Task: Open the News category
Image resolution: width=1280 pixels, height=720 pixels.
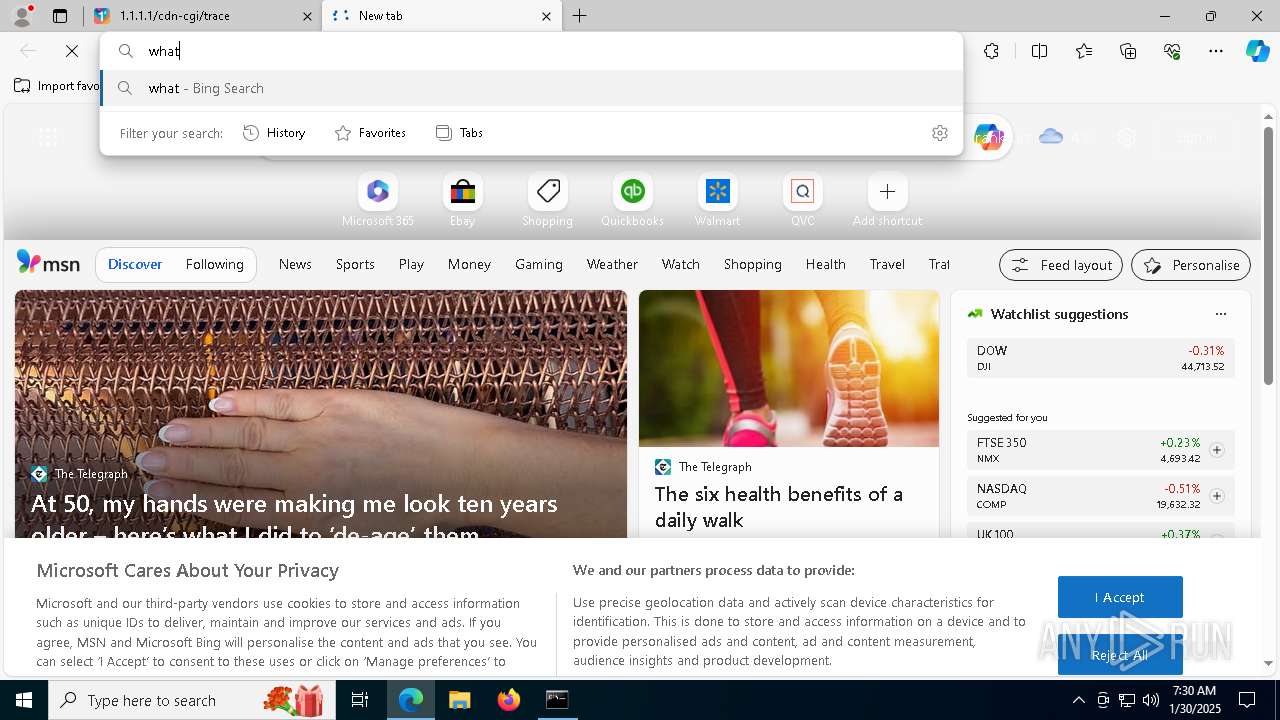Action: pos(295,264)
